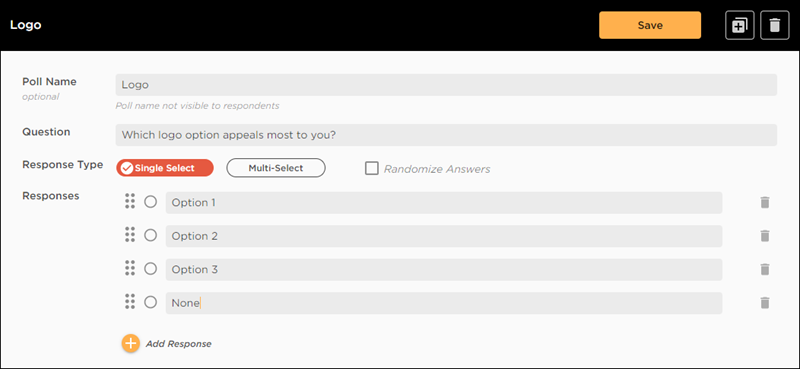Click the duplicate poll icon
The image size is (800, 369).
tap(739, 26)
